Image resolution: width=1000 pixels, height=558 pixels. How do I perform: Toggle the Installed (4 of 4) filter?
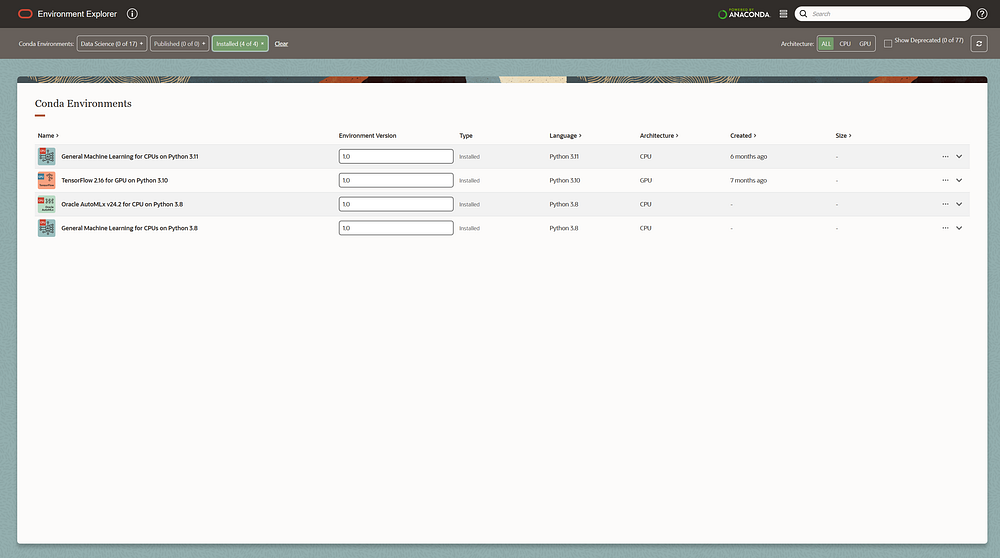[240, 43]
